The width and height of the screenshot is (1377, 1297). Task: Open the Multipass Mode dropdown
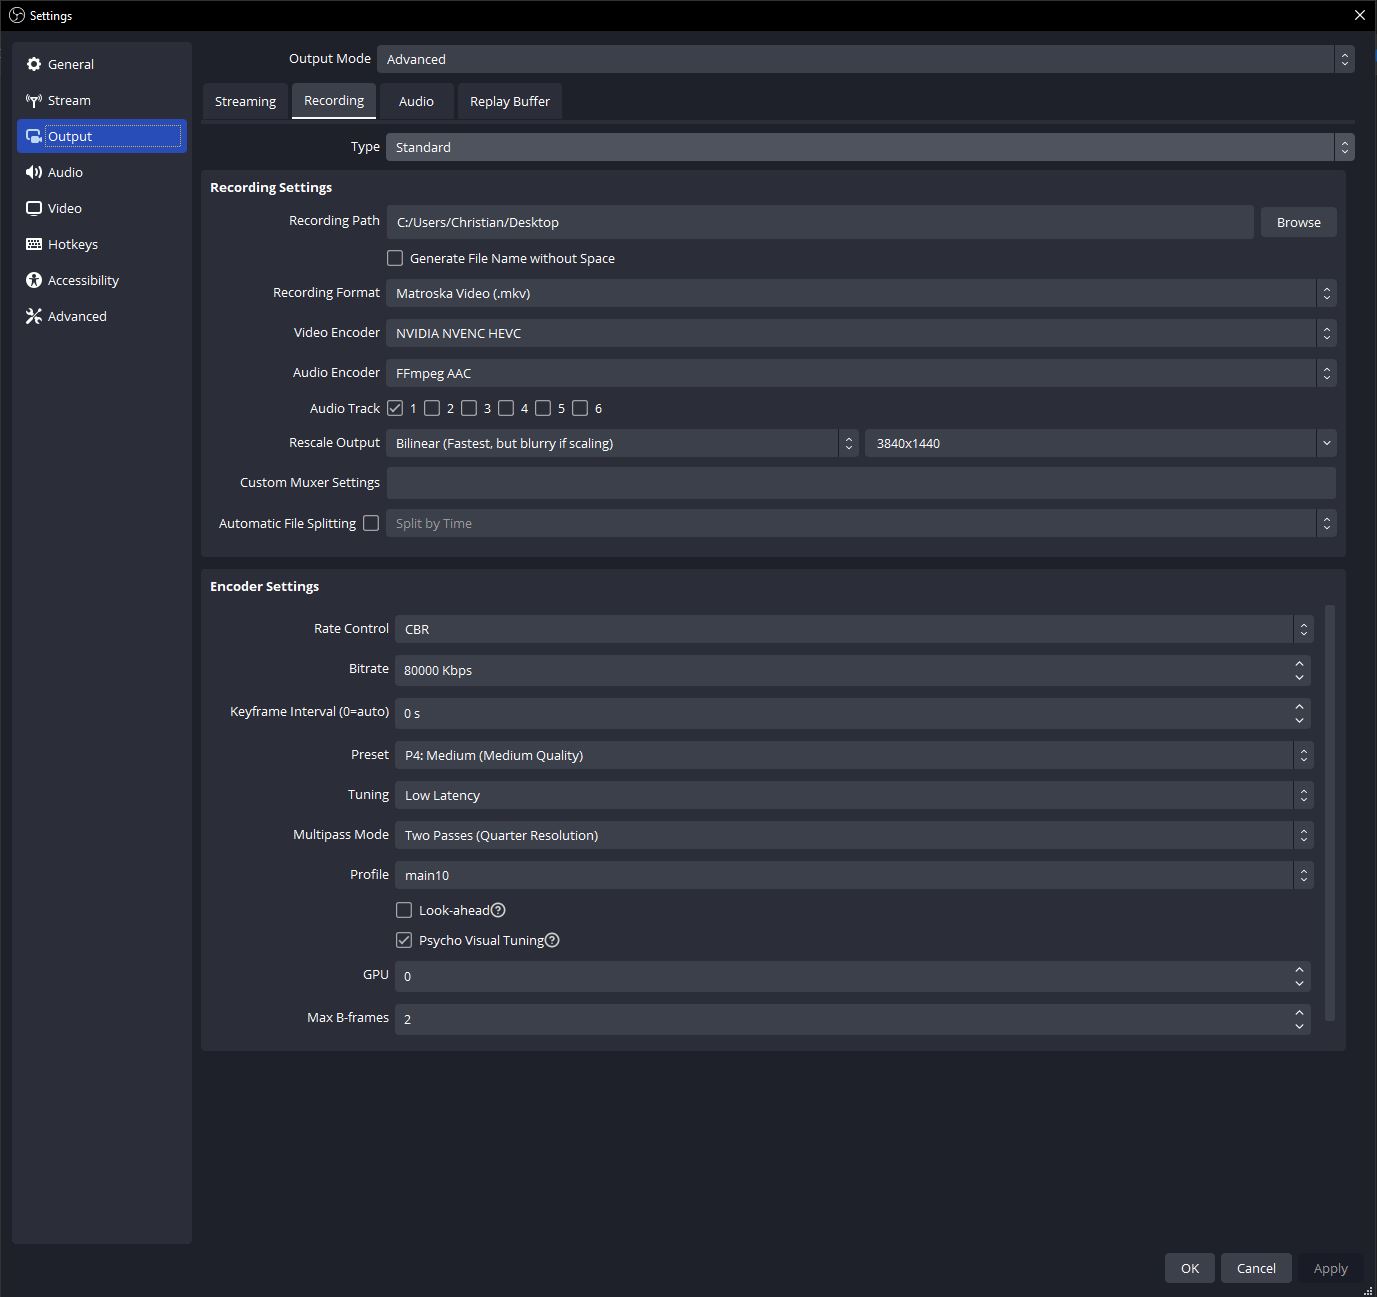tap(854, 835)
